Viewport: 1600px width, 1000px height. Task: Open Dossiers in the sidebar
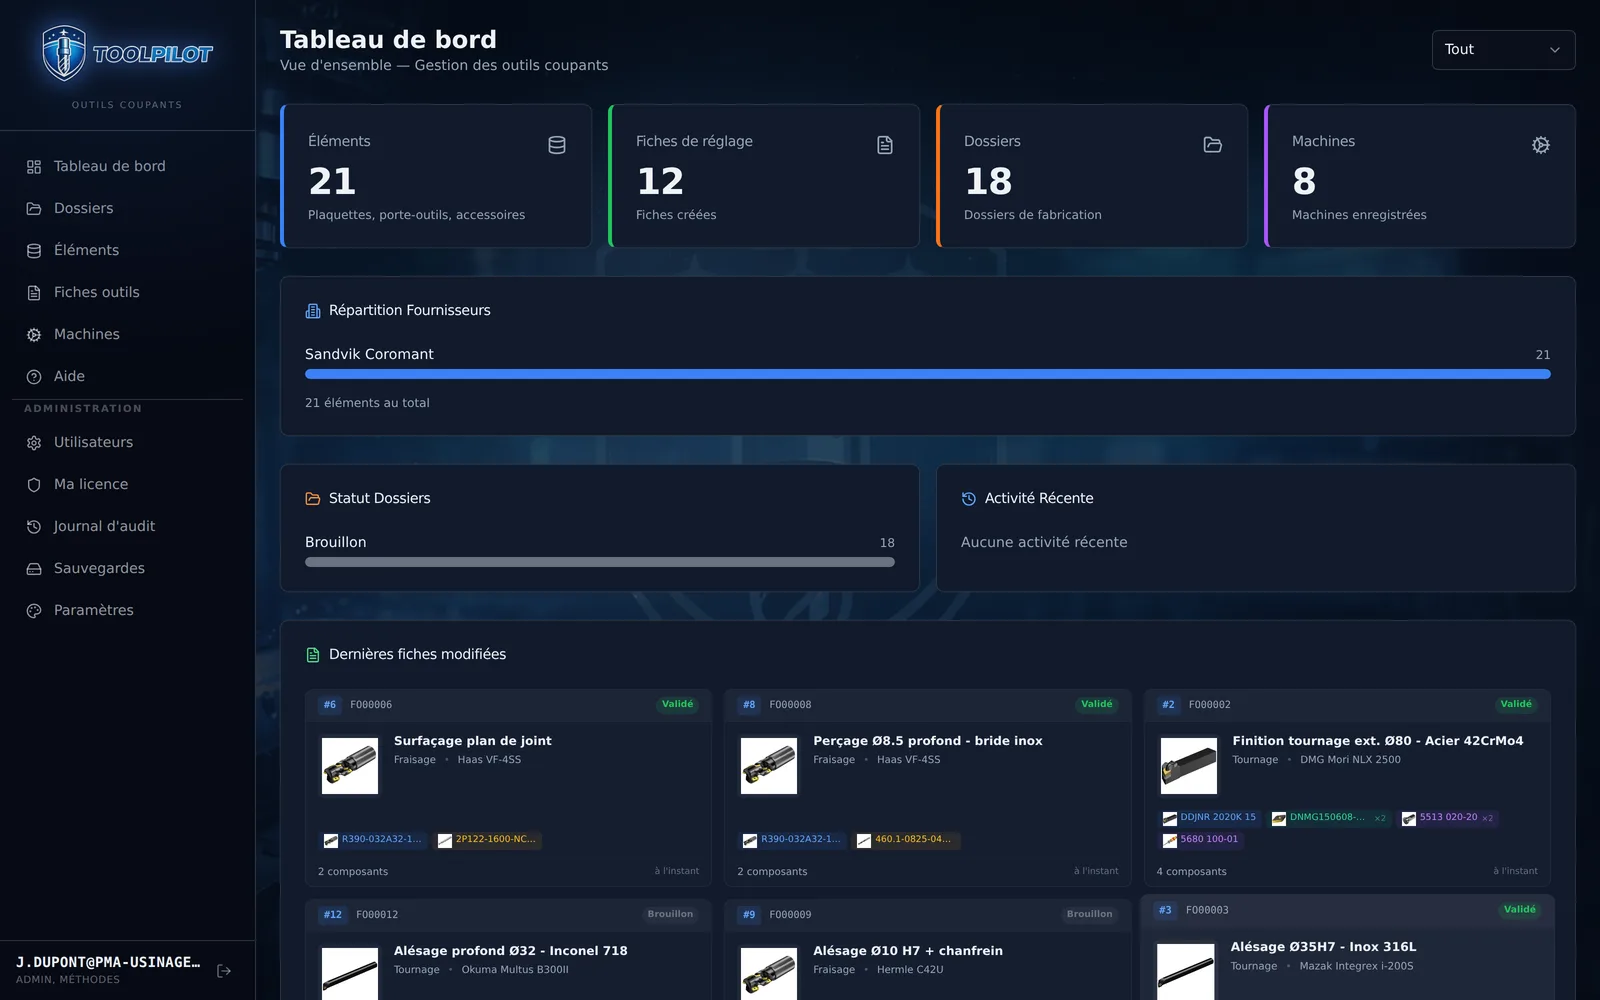click(x=127, y=208)
